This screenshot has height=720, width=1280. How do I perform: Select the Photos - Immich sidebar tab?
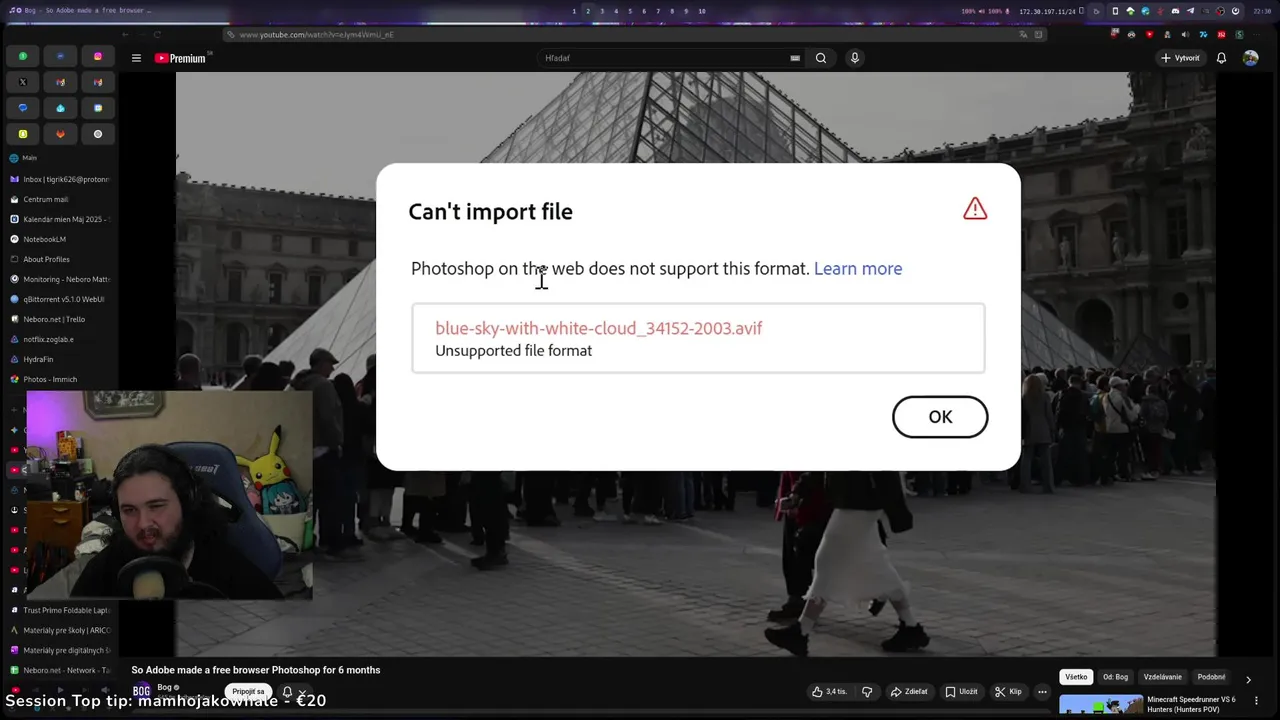60,379
